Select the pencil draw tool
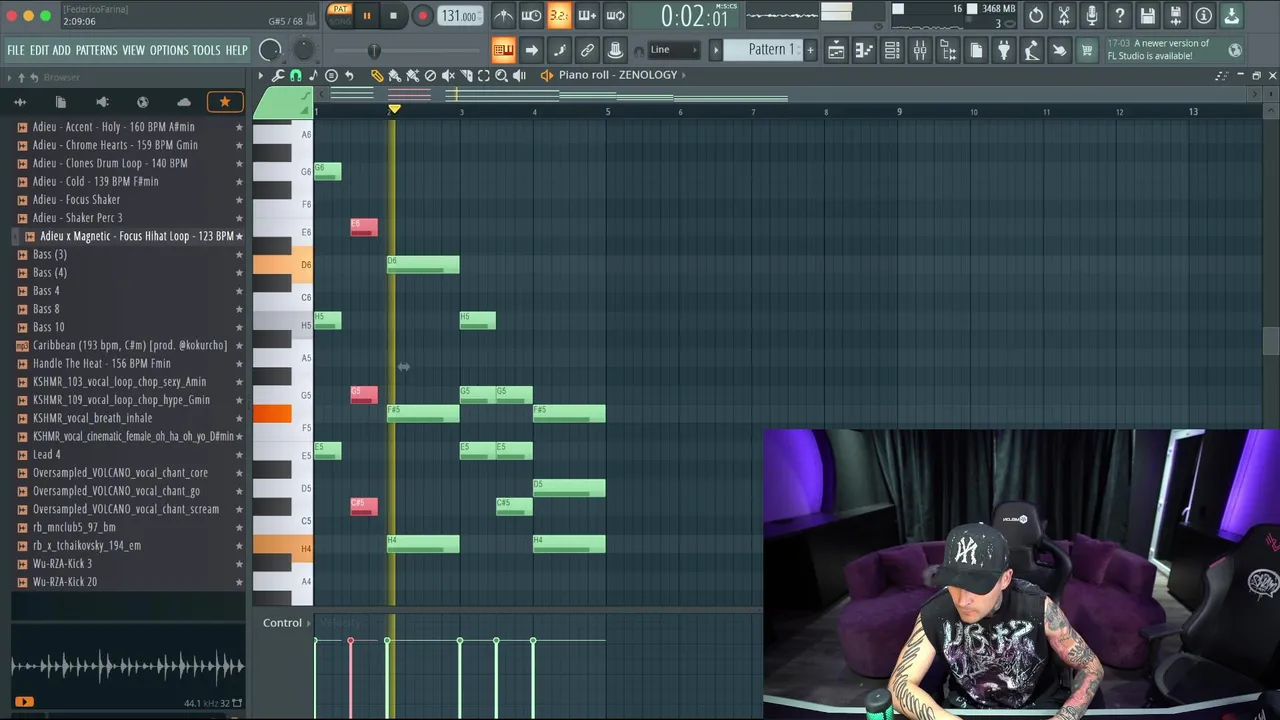The height and width of the screenshot is (720, 1280). (377, 76)
